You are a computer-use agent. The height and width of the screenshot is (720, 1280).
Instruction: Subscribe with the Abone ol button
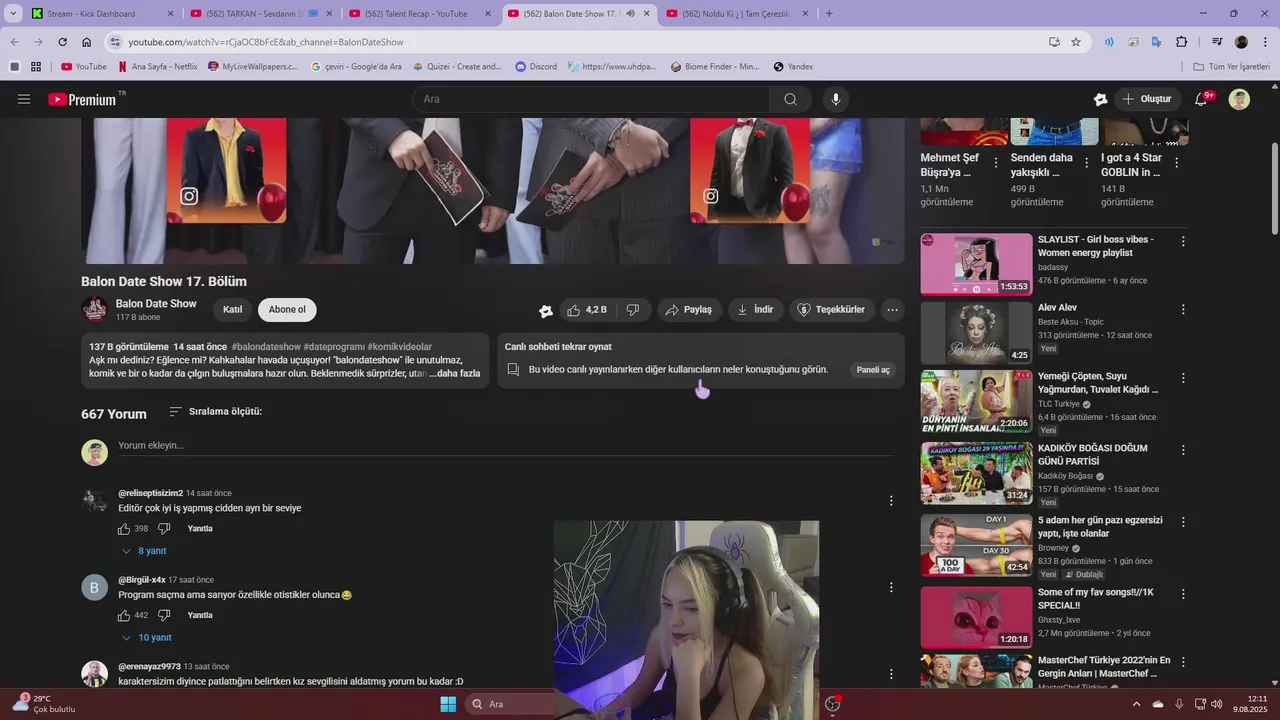point(287,310)
